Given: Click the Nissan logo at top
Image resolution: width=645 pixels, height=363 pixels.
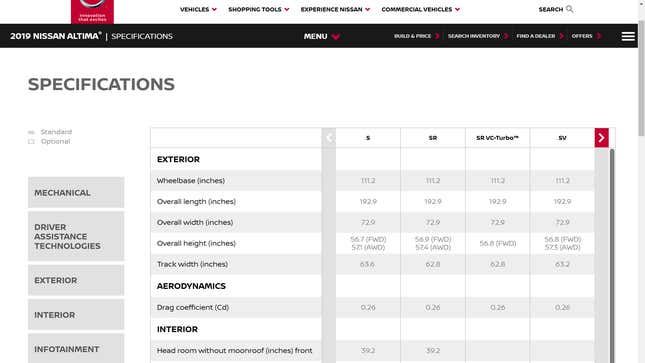Looking at the screenshot, I should coord(92,11).
